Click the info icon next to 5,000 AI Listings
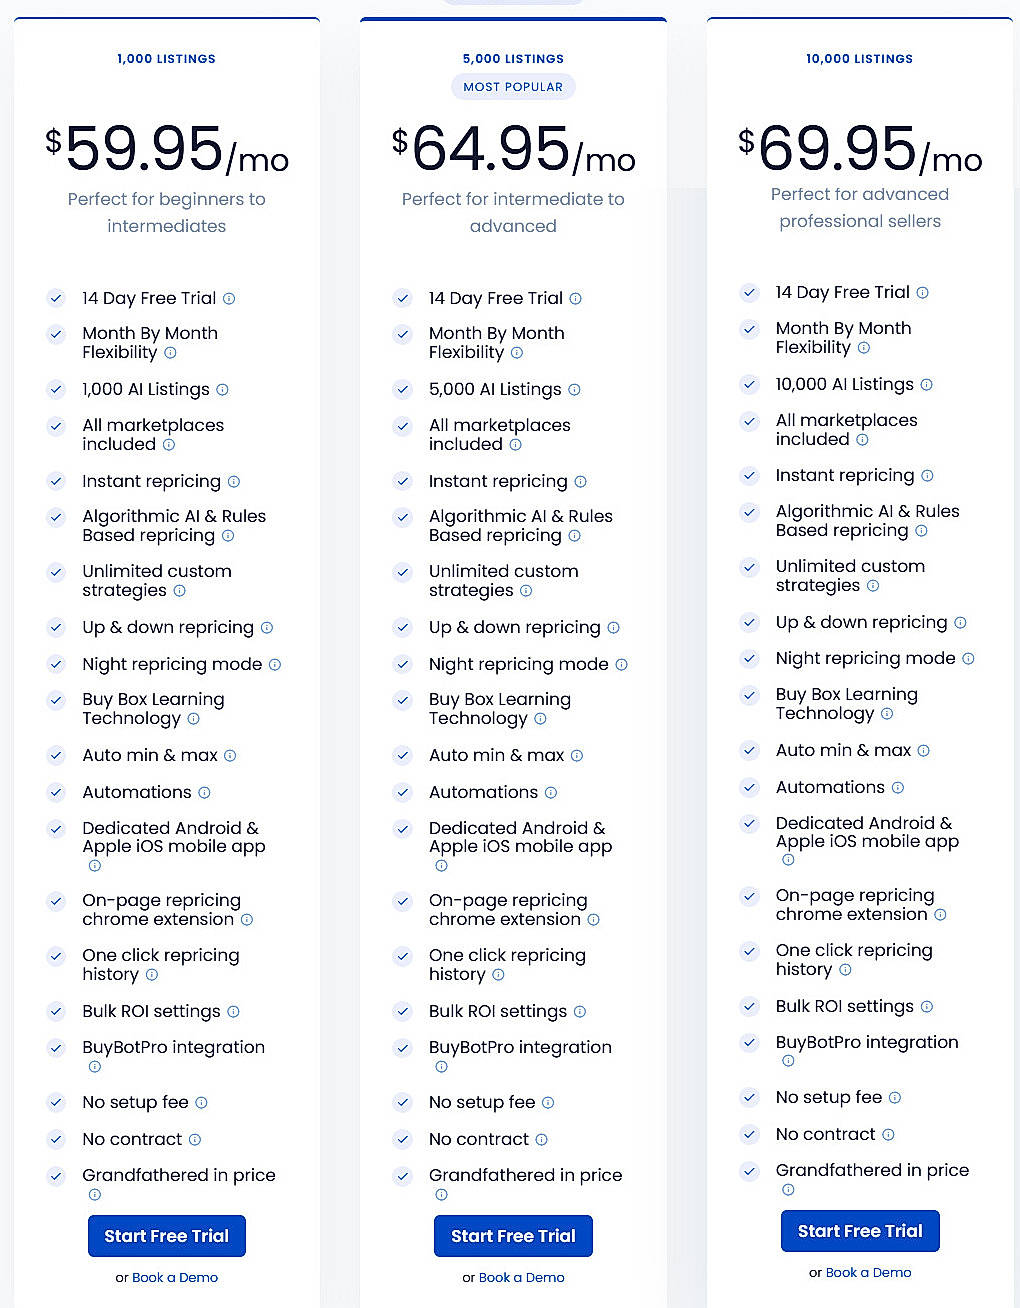The height and width of the screenshot is (1308, 1020). pos(575,389)
